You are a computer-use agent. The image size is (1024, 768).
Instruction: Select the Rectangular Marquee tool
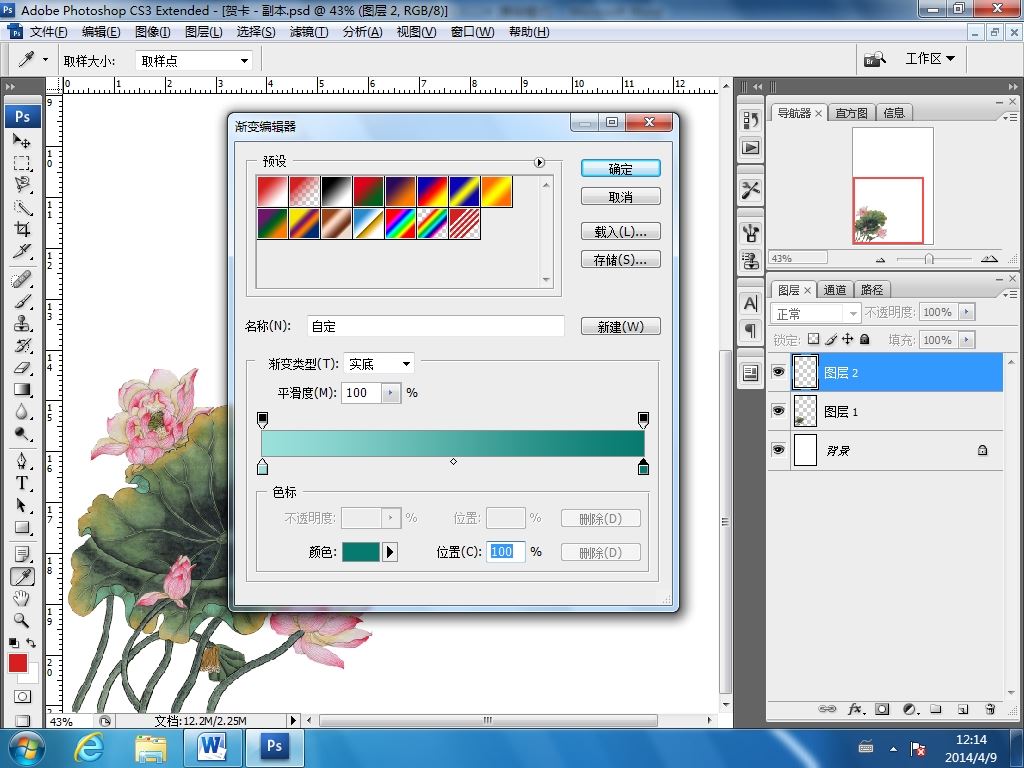(x=22, y=163)
